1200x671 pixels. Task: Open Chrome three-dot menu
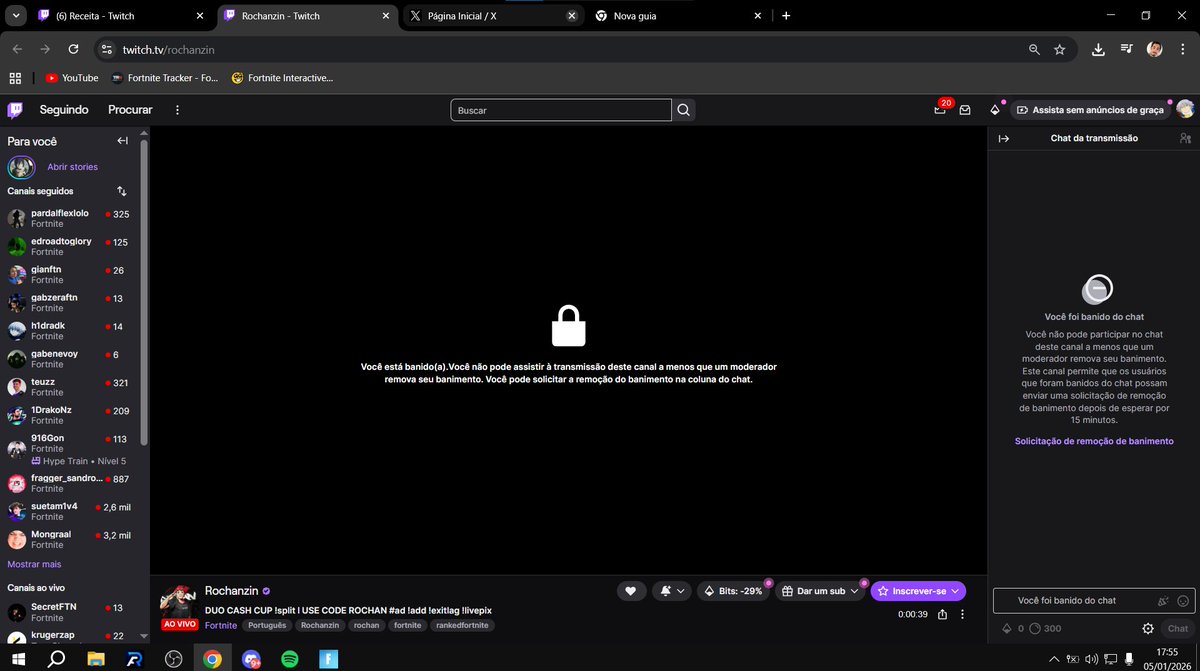click(x=1183, y=49)
